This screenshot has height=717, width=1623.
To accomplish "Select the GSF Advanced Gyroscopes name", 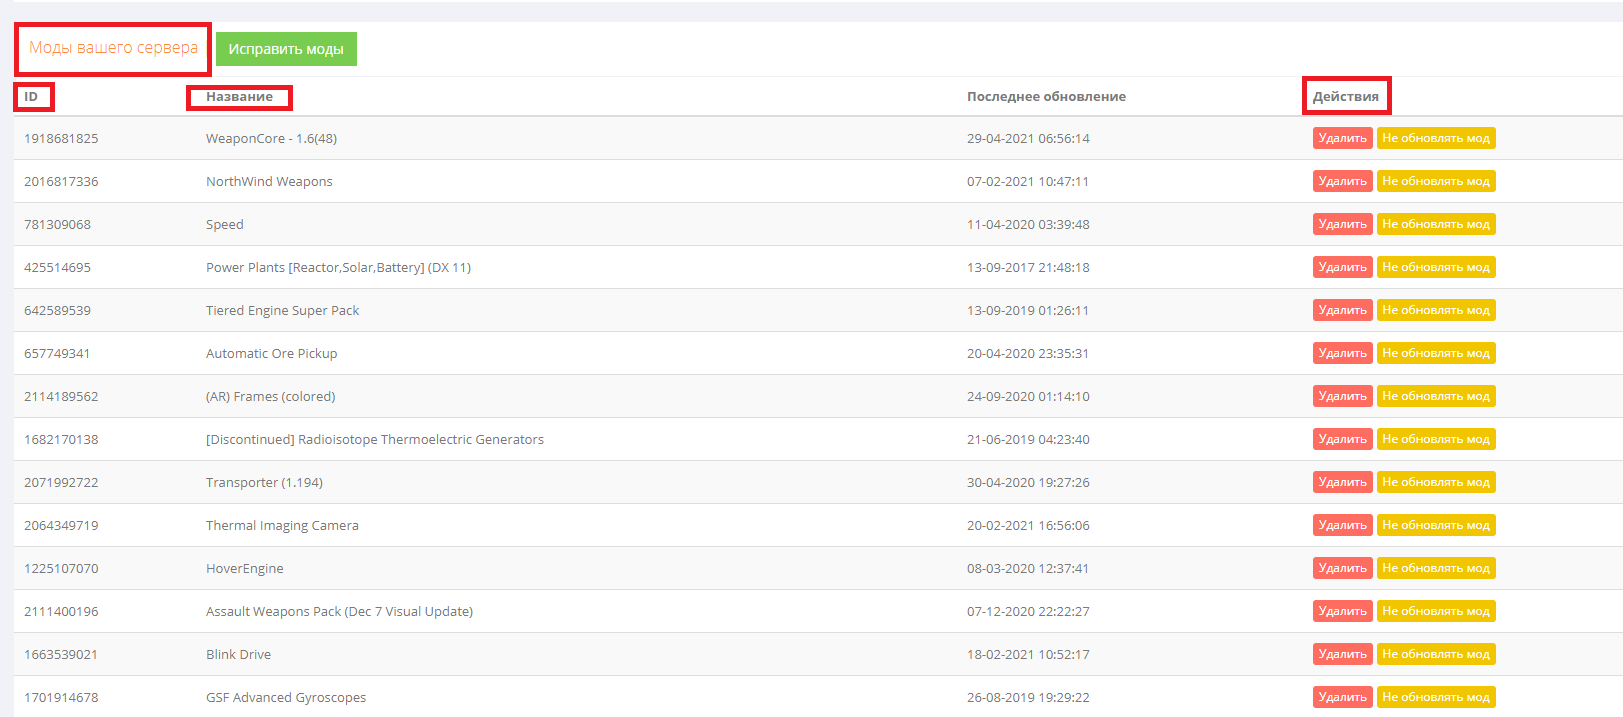I will (x=286, y=698).
